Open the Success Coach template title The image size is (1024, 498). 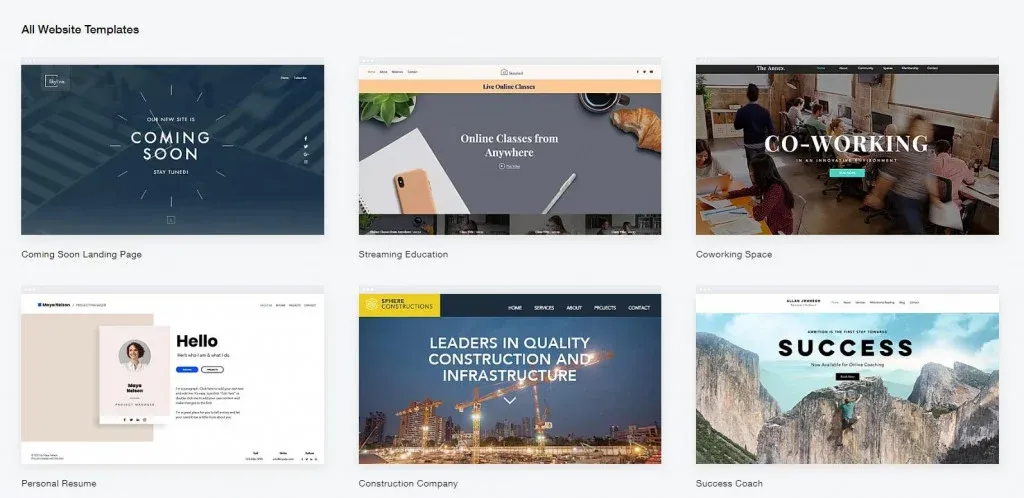pyautogui.click(x=729, y=484)
